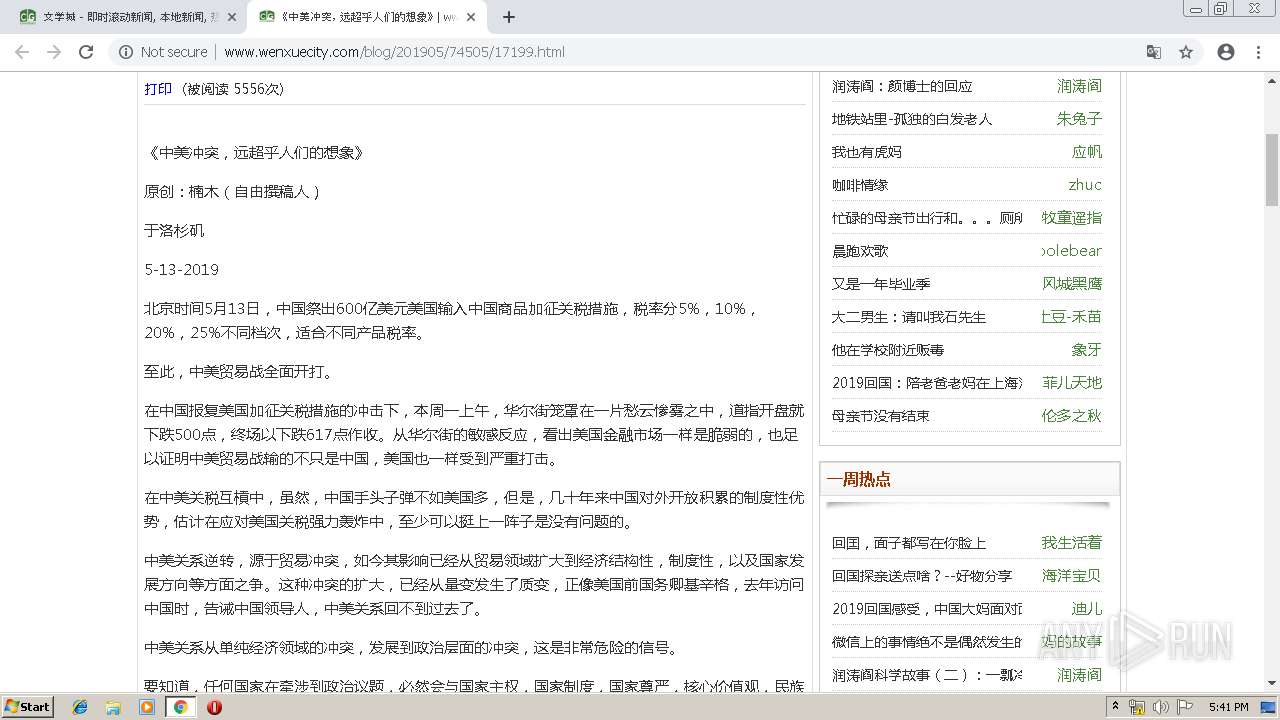Open 2019回国:陪老爸老妈在上海 article

coord(927,383)
